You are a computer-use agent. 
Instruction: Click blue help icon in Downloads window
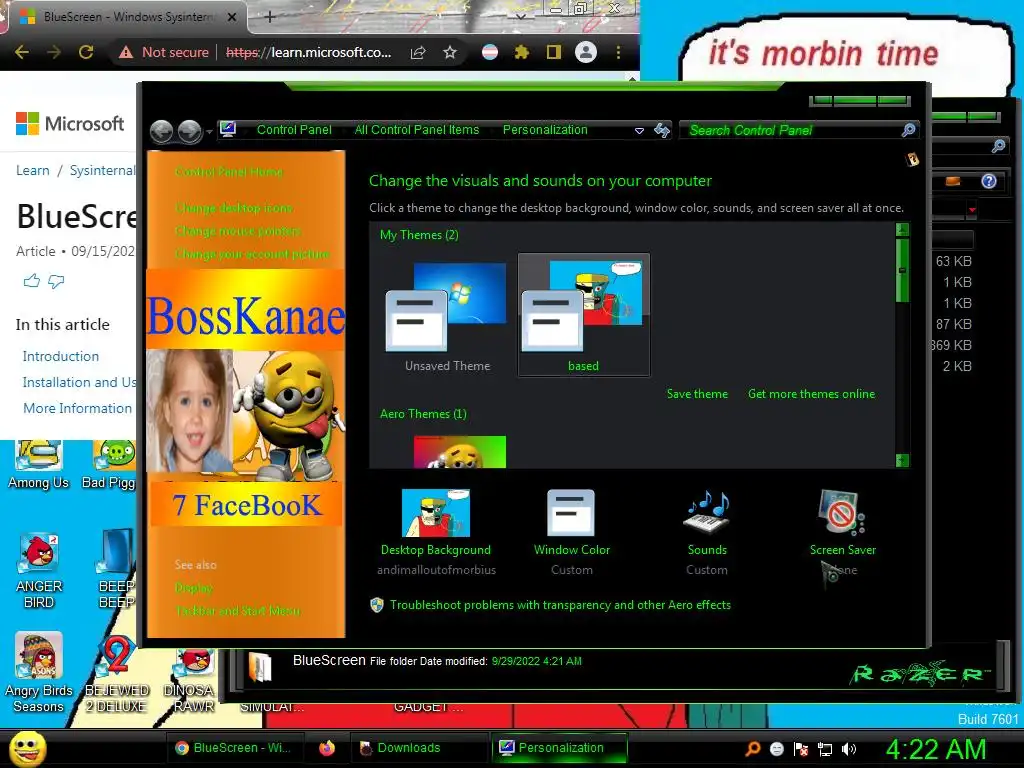(989, 181)
